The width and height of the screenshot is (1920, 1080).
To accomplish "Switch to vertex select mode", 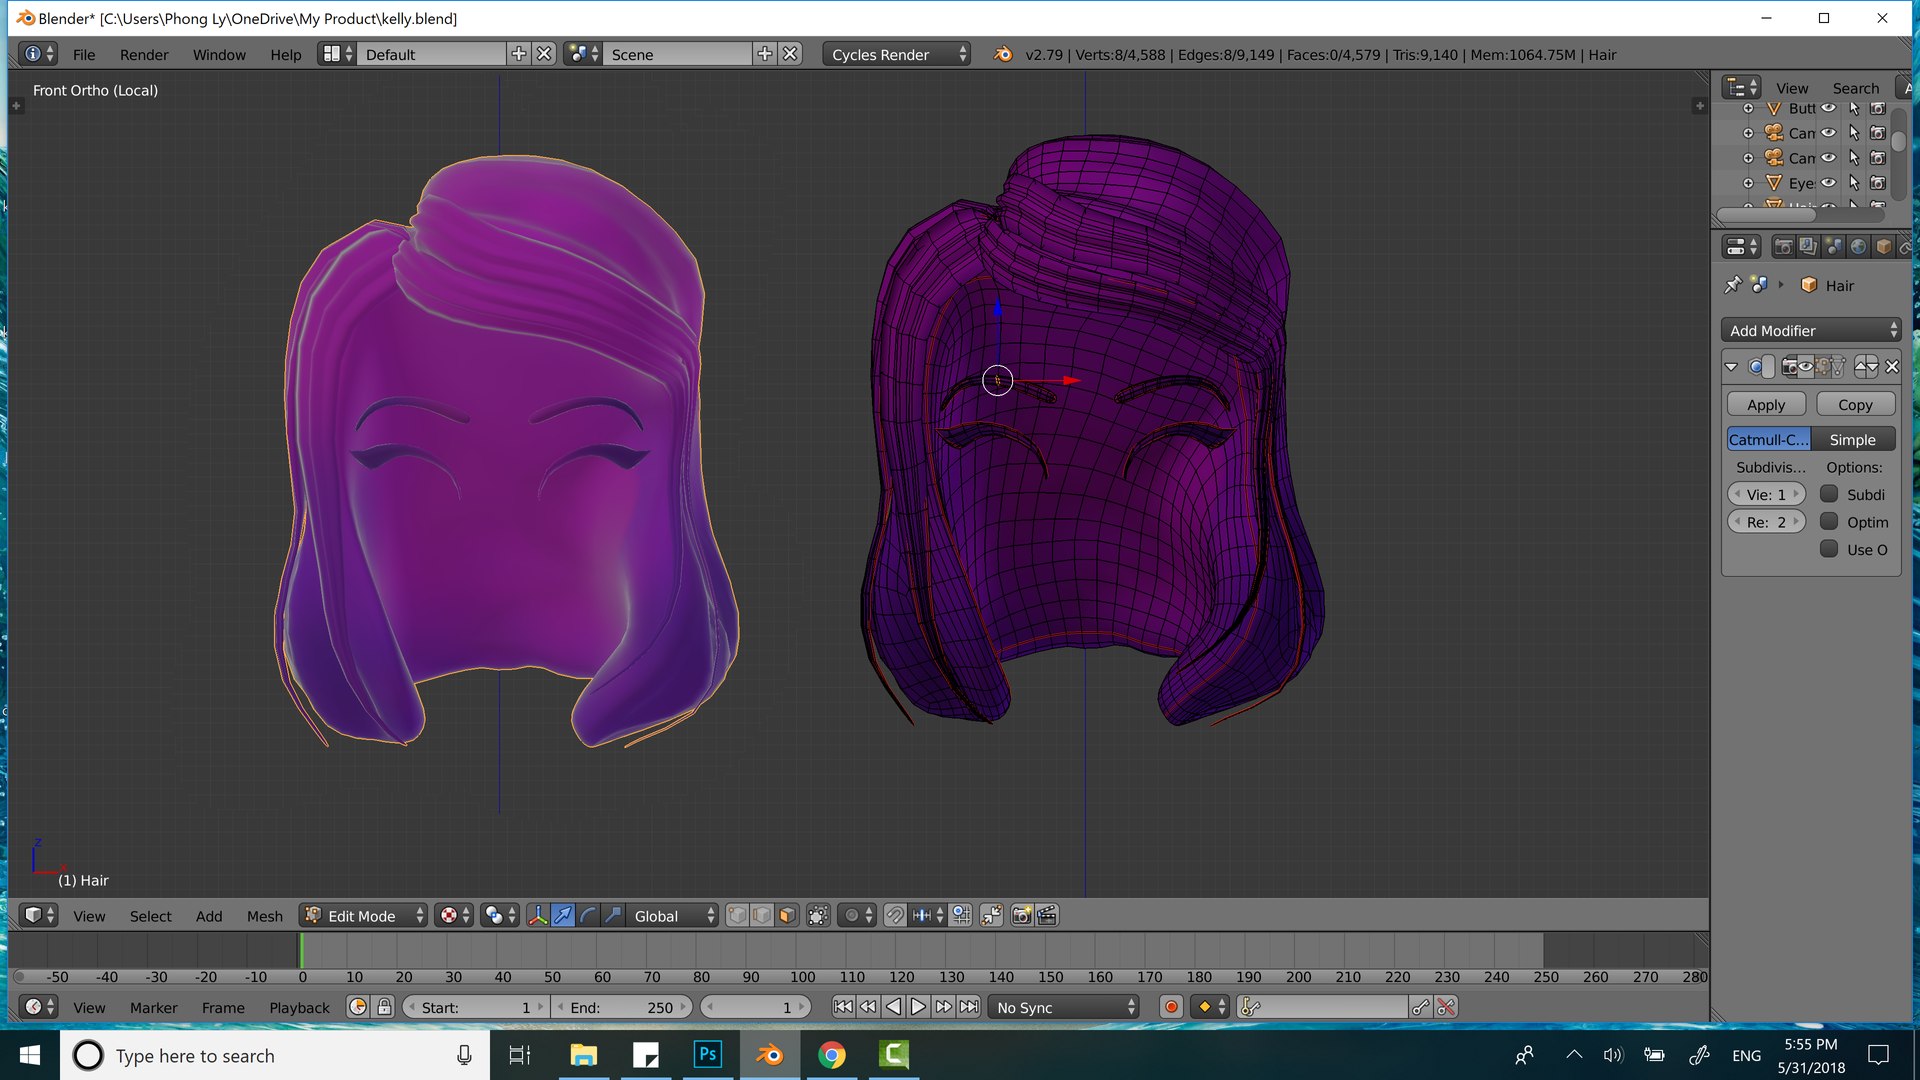I will point(737,916).
